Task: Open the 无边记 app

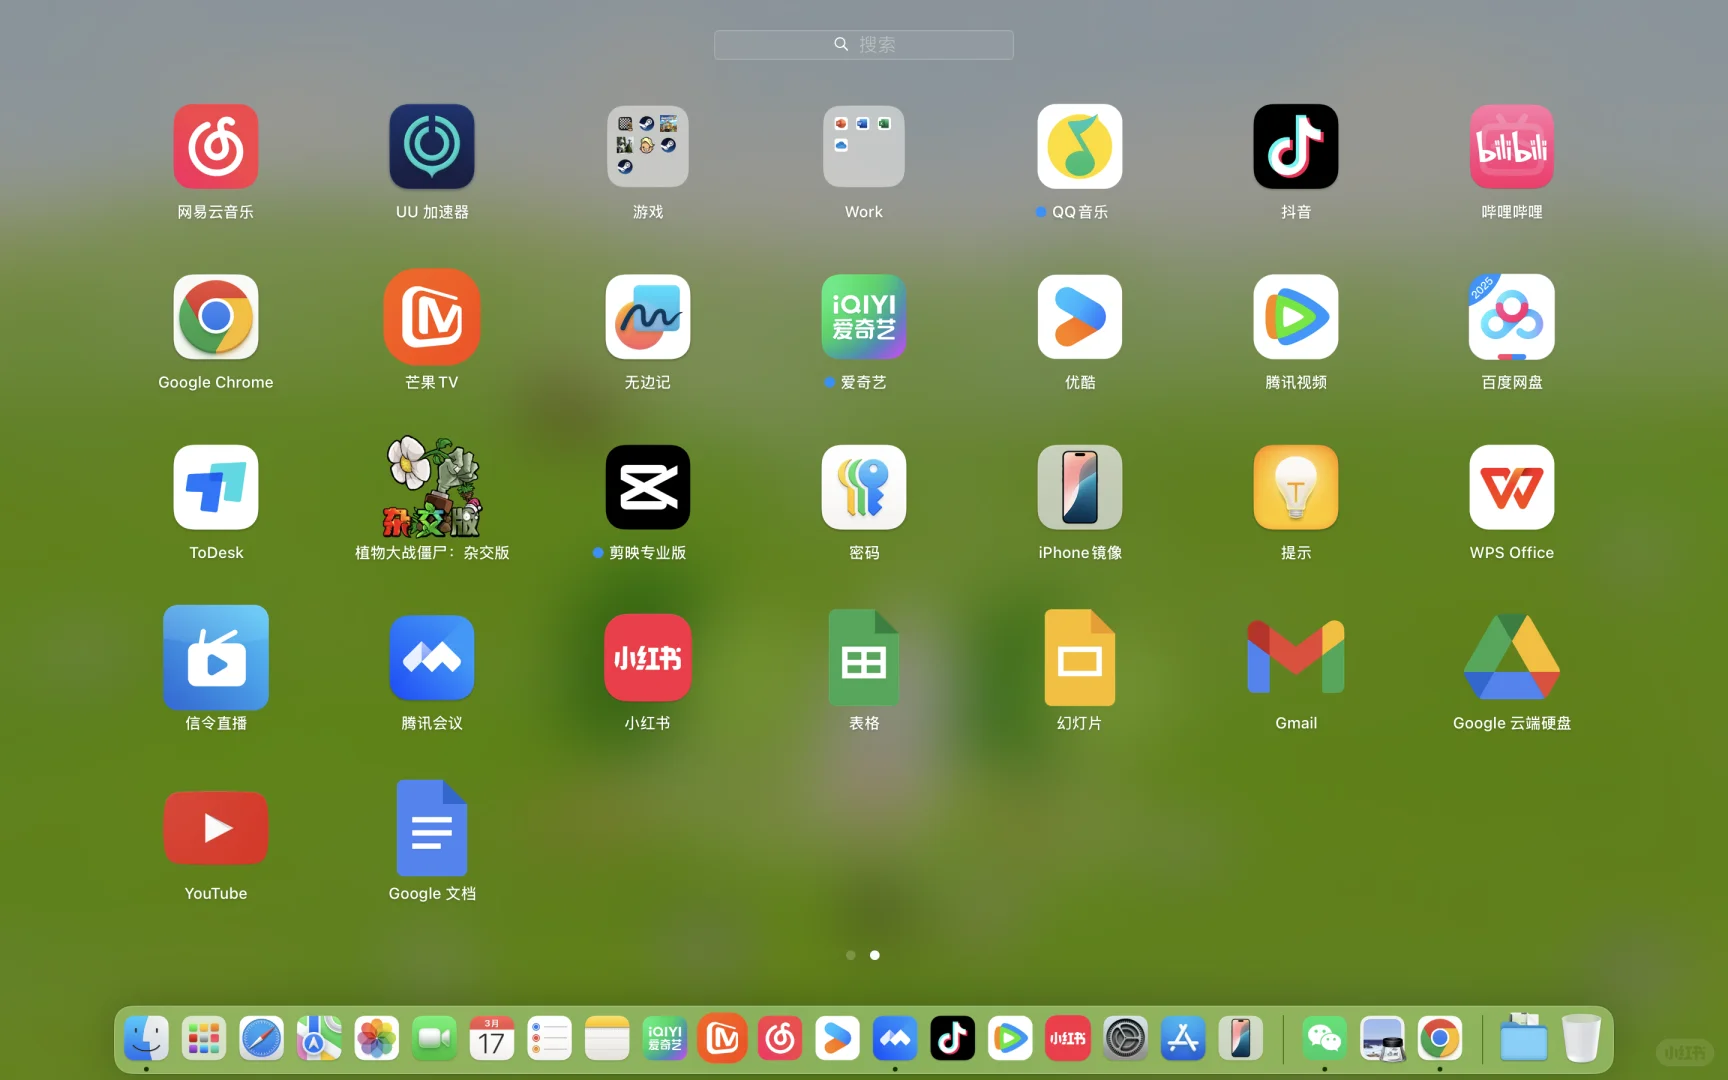Action: [x=648, y=317]
